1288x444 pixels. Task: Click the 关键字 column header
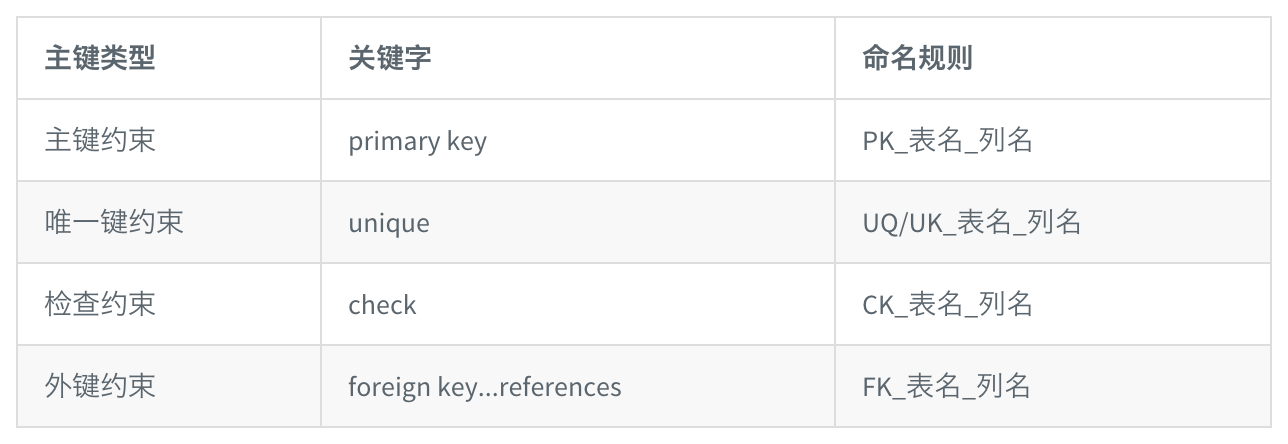point(390,58)
